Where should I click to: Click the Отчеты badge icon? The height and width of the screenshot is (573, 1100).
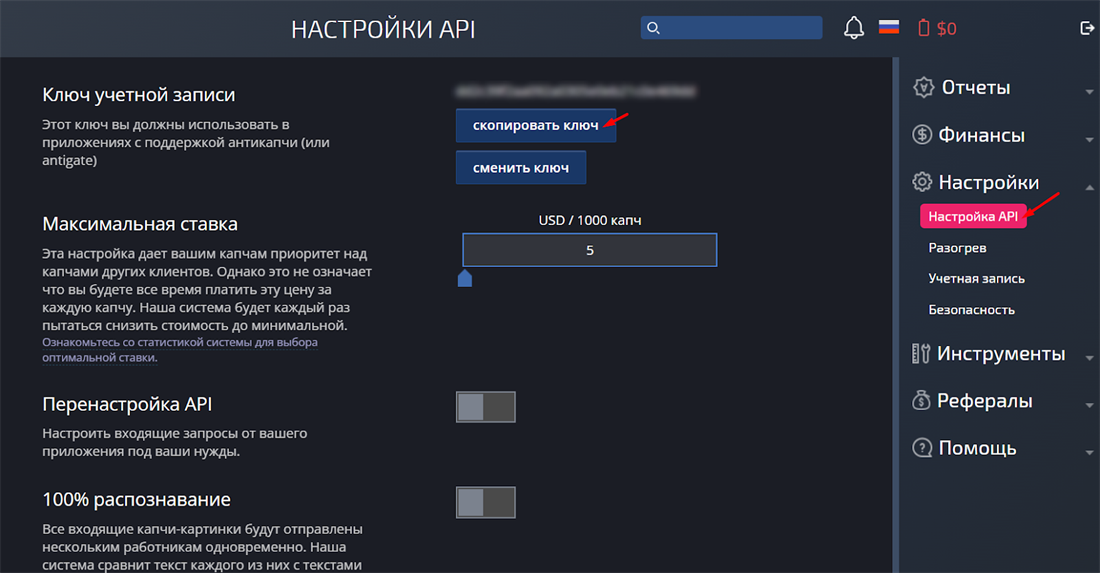pyautogui.click(x=923, y=87)
